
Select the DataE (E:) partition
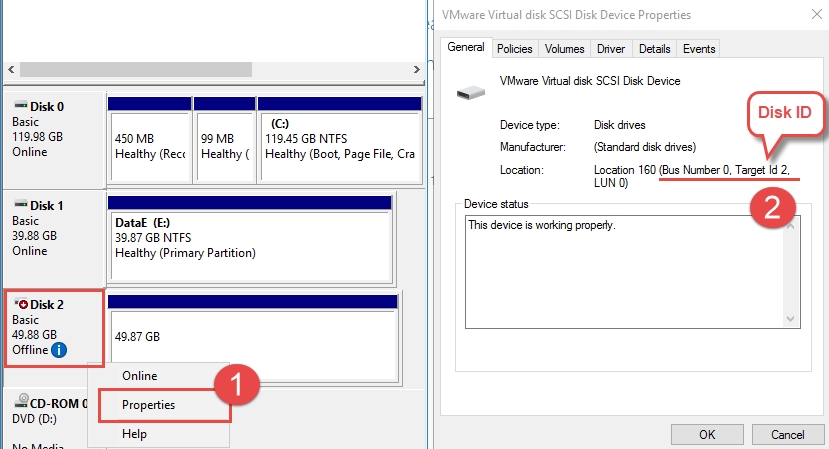[248, 238]
